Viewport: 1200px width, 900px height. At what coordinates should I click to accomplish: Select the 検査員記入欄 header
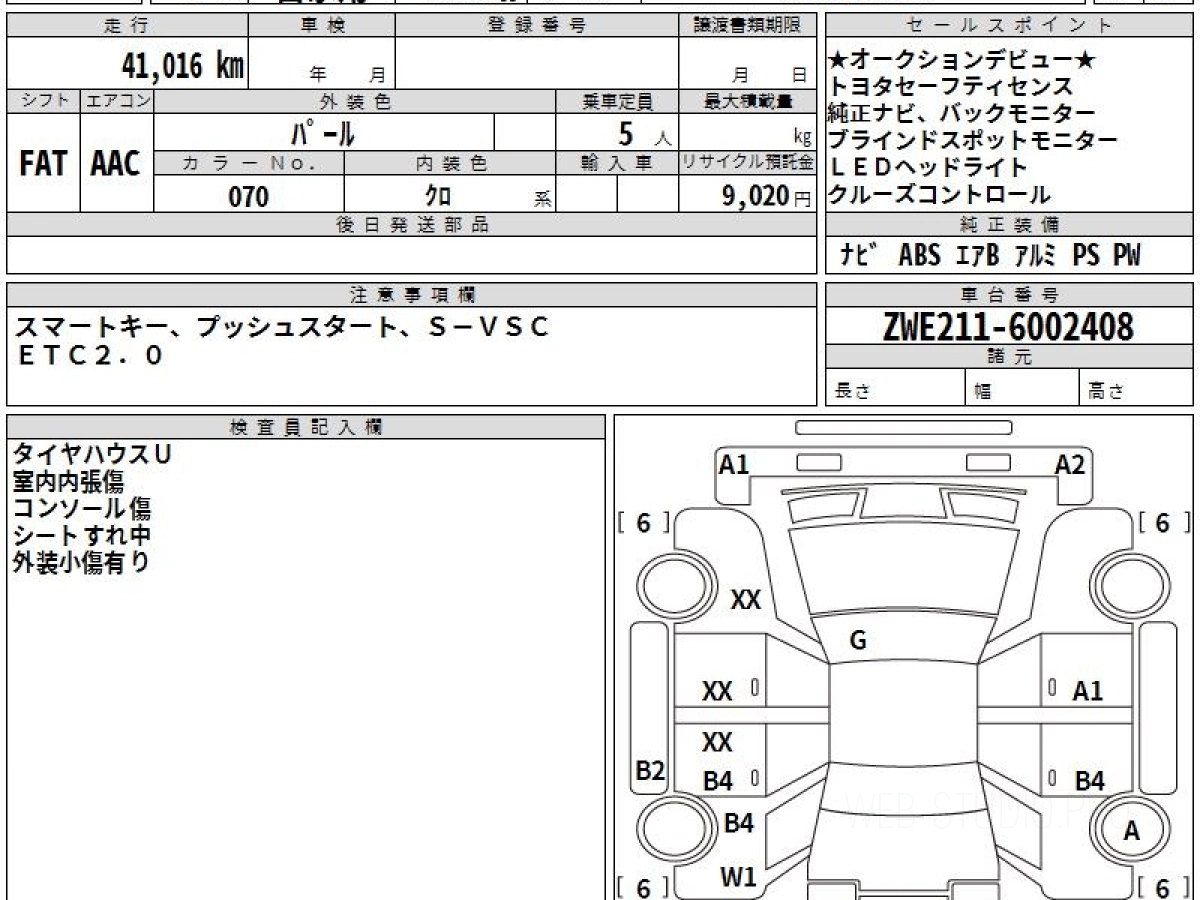tap(306, 427)
